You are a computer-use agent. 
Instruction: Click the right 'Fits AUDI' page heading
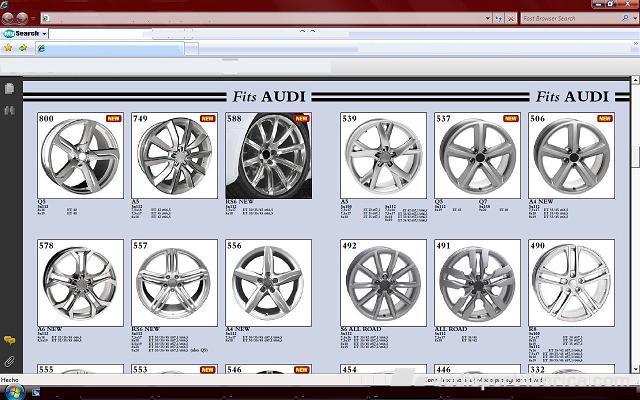[x=572, y=97]
